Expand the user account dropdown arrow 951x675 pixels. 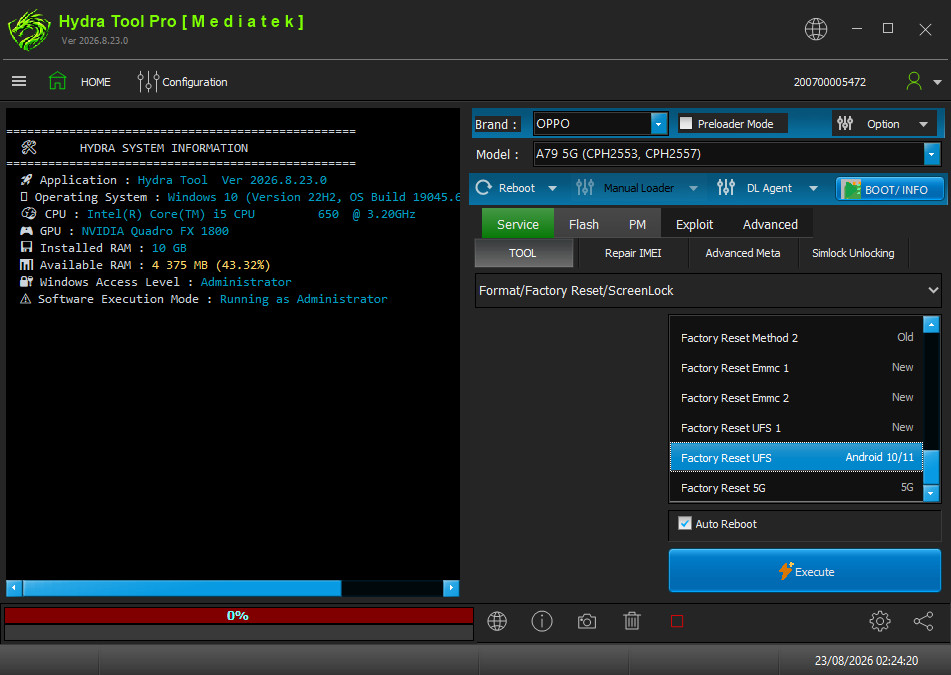coord(937,82)
